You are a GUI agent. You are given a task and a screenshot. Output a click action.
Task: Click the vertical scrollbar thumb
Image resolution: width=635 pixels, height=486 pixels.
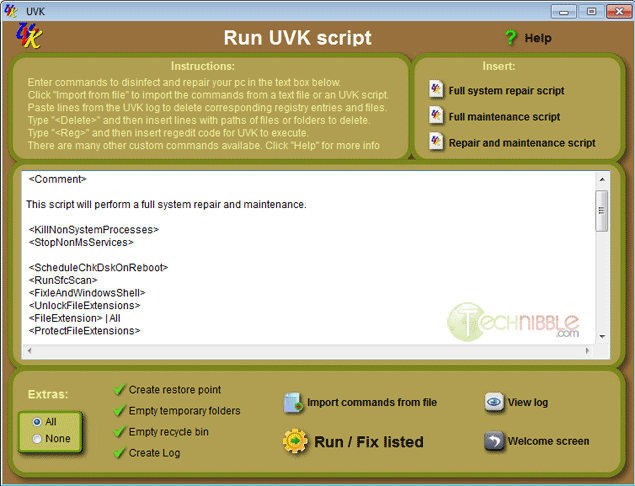[x=602, y=211]
